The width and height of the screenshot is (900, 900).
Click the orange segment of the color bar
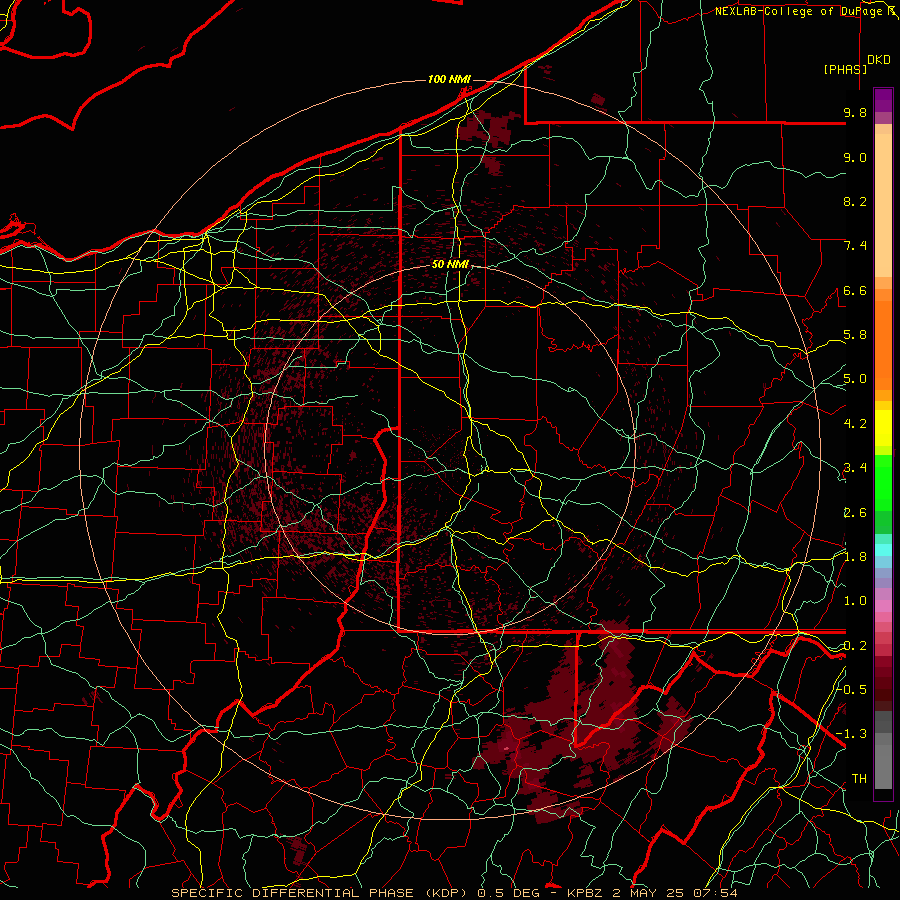point(883,344)
